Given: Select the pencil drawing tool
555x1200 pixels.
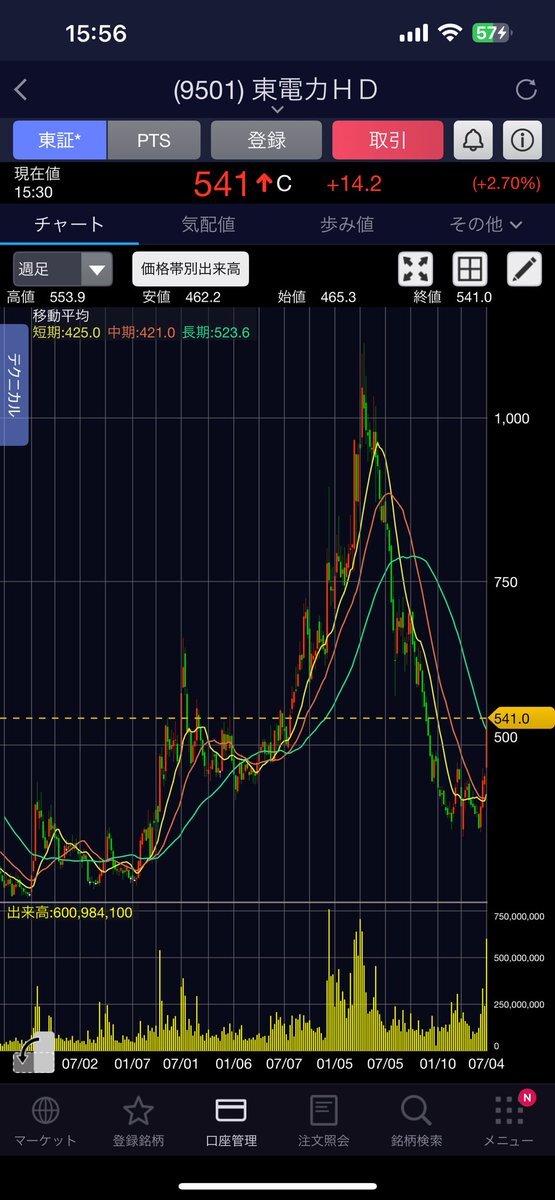Looking at the screenshot, I should [x=523, y=268].
